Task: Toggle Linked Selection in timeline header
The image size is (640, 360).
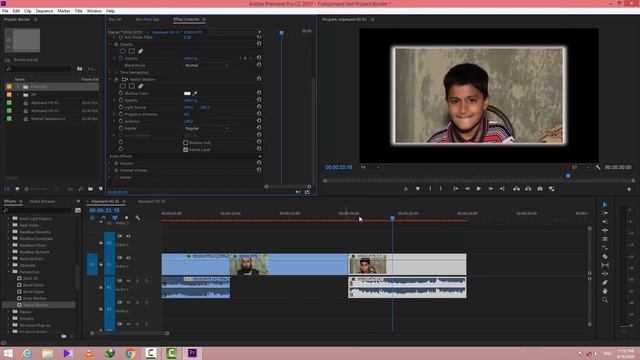Action: pos(115,218)
